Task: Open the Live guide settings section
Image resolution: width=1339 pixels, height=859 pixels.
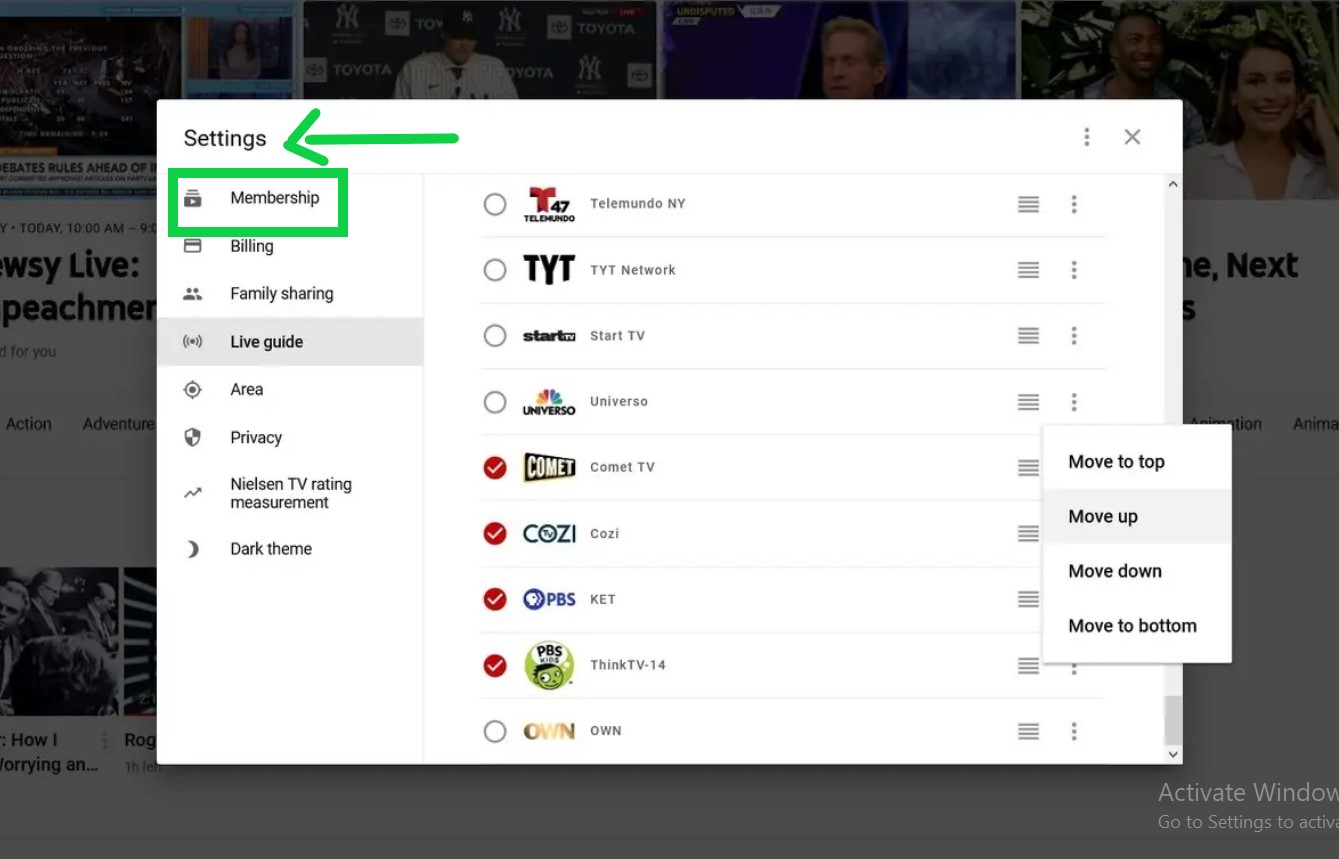Action: [266, 342]
